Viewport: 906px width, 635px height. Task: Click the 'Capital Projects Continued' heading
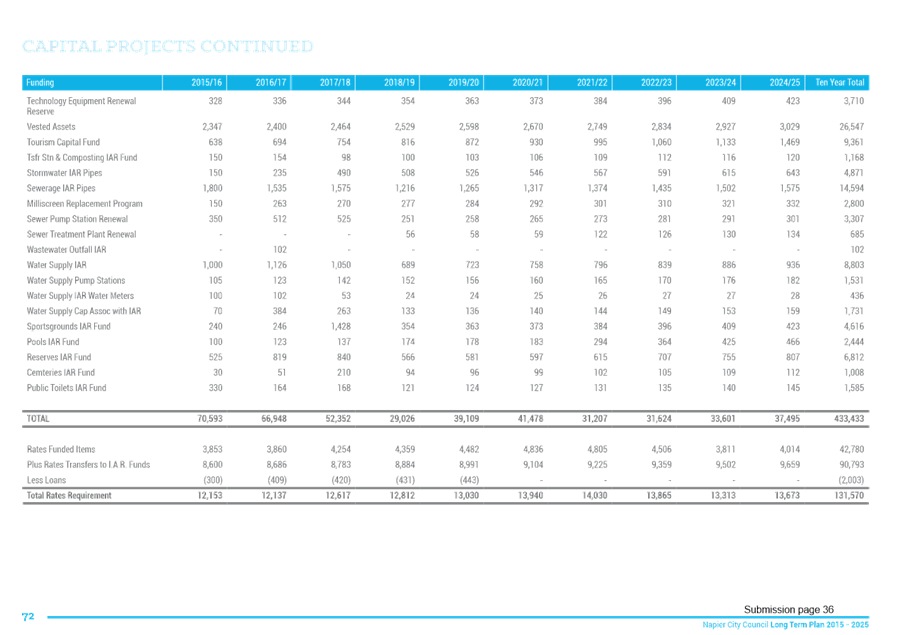pyautogui.click(x=168, y=46)
